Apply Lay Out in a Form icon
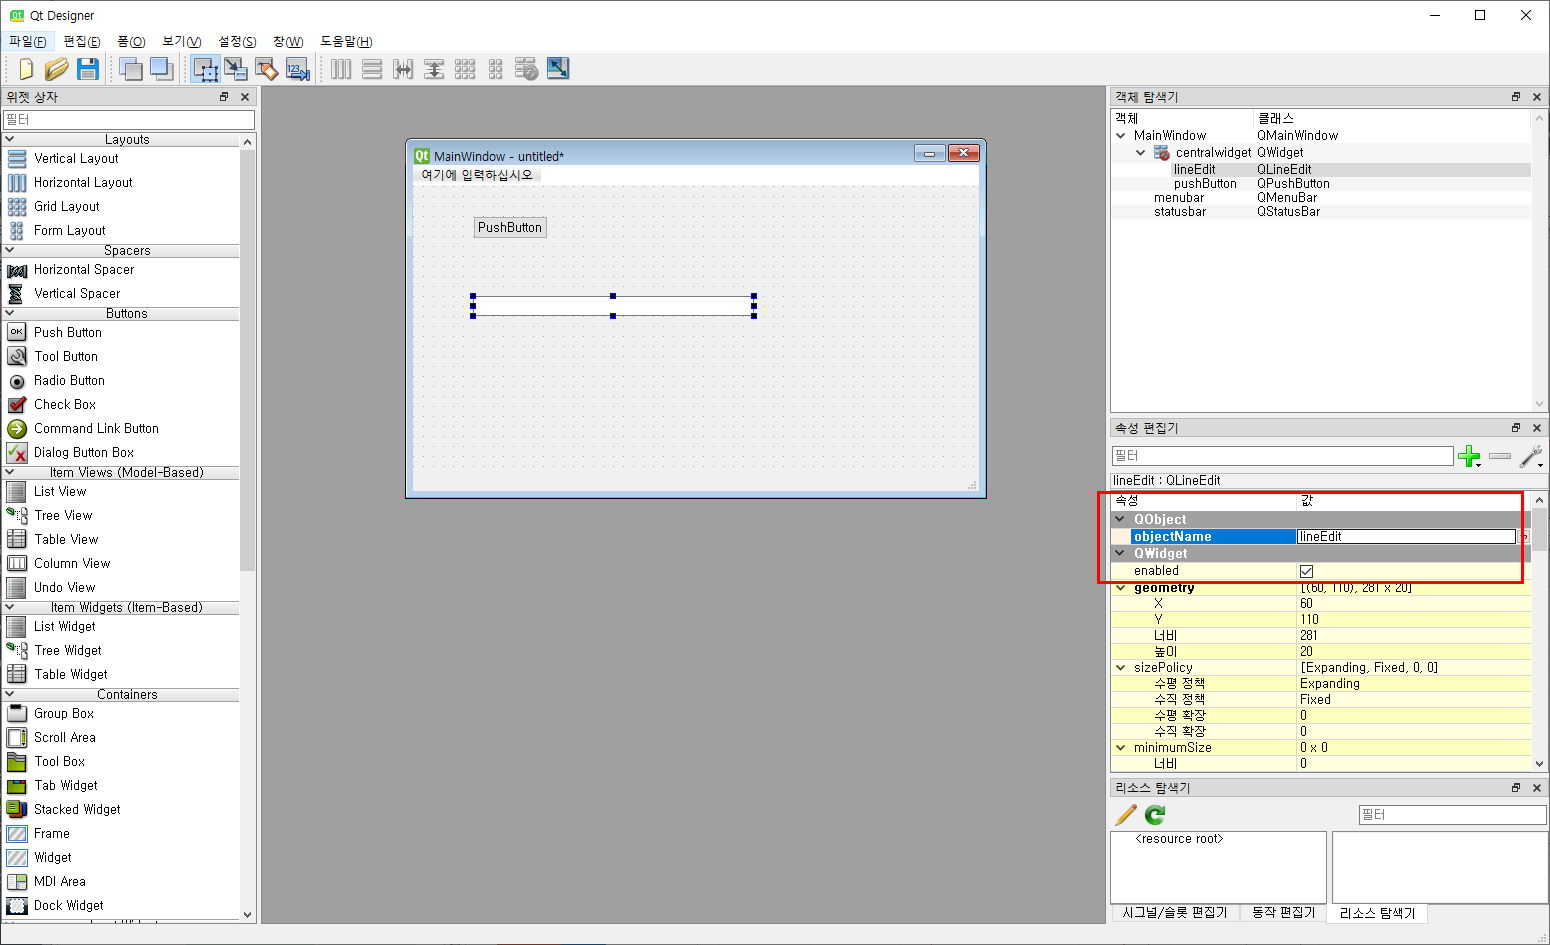This screenshot has height=945, width=1550. (496, 69)
